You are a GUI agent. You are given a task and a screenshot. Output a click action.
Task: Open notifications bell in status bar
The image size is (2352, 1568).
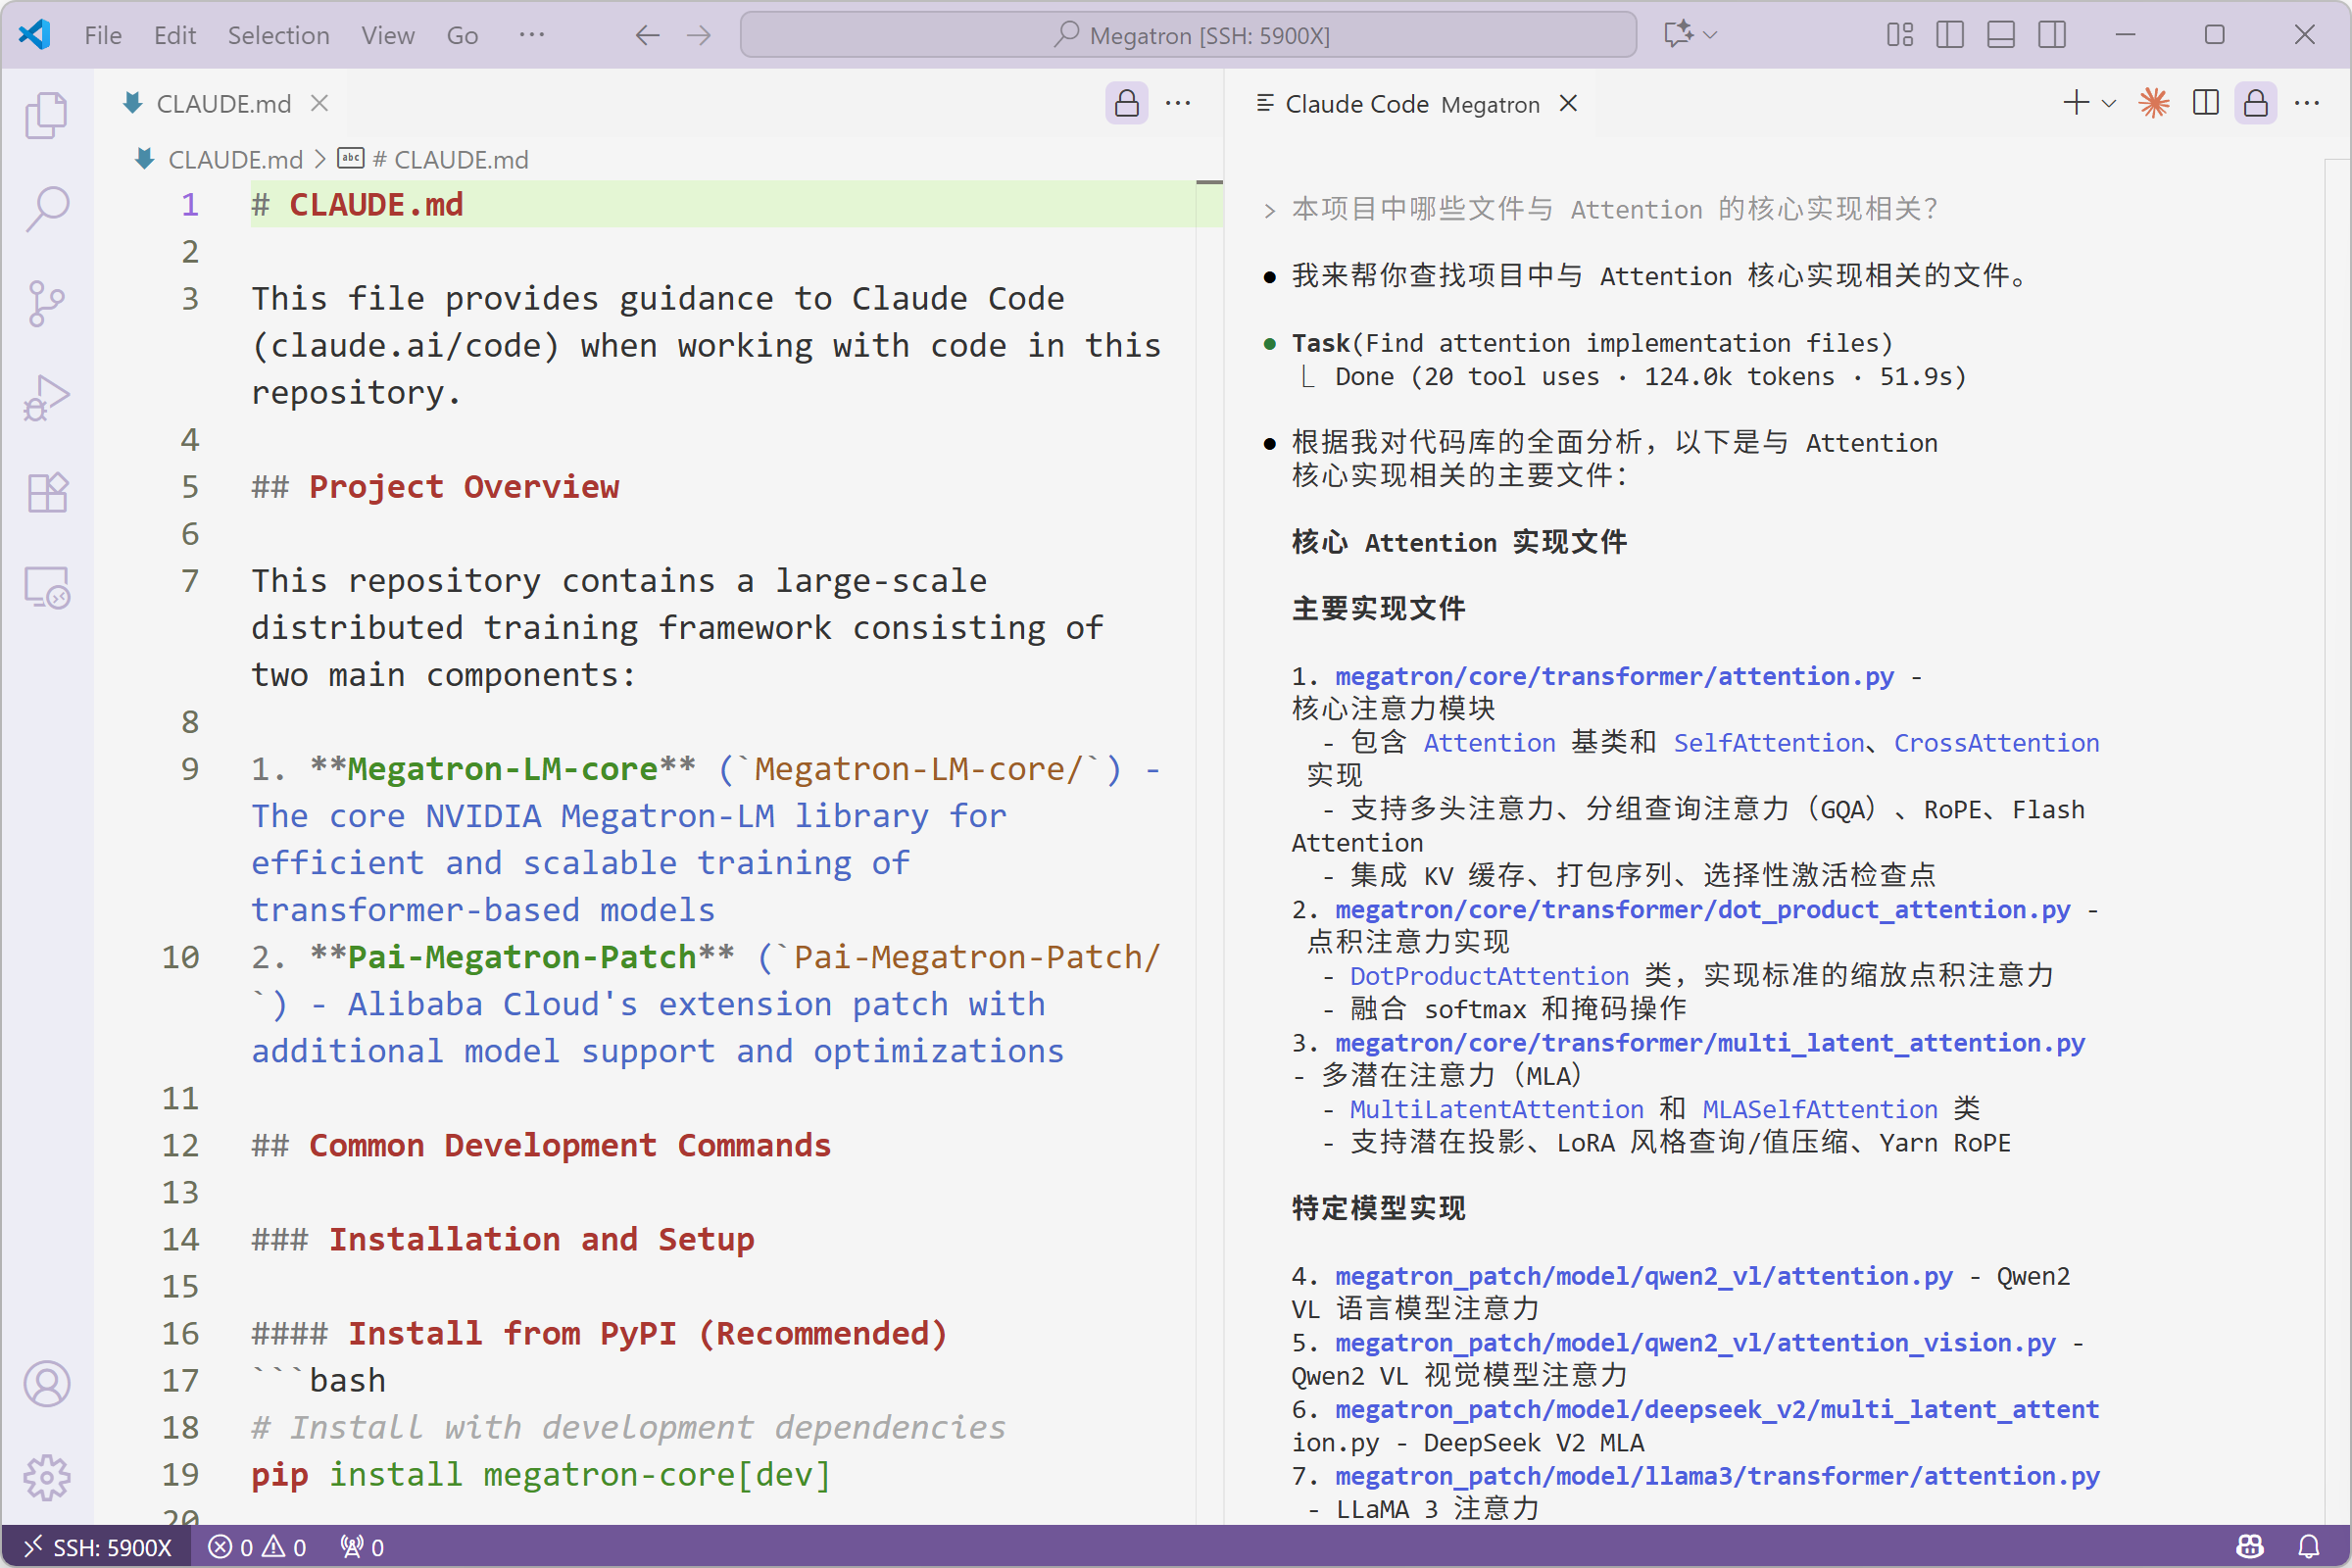[x=2308, y=1547]
